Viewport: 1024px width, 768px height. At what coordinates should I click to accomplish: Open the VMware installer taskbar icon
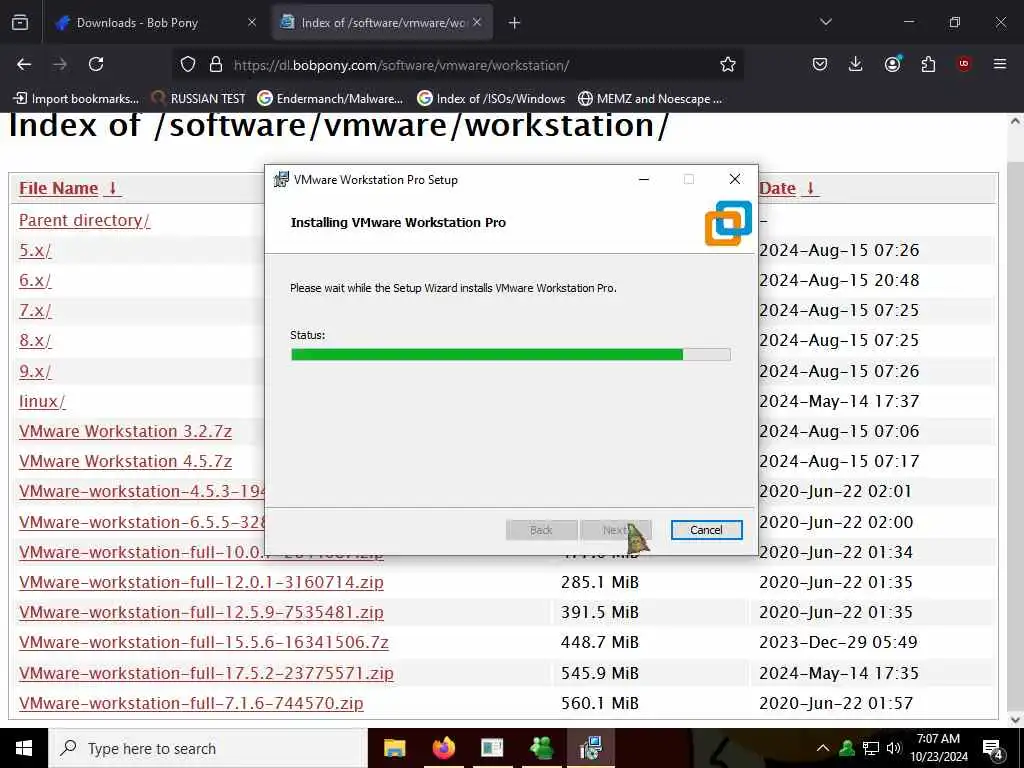pyautogui.click(x=590, y=748)
